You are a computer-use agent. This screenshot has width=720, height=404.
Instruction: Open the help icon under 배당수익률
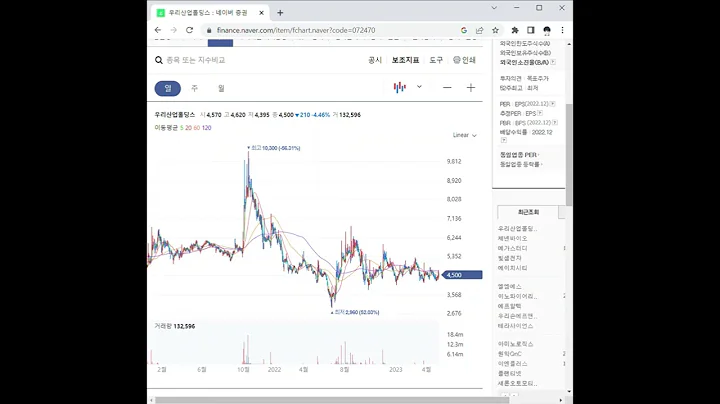[x=504, y=140]
